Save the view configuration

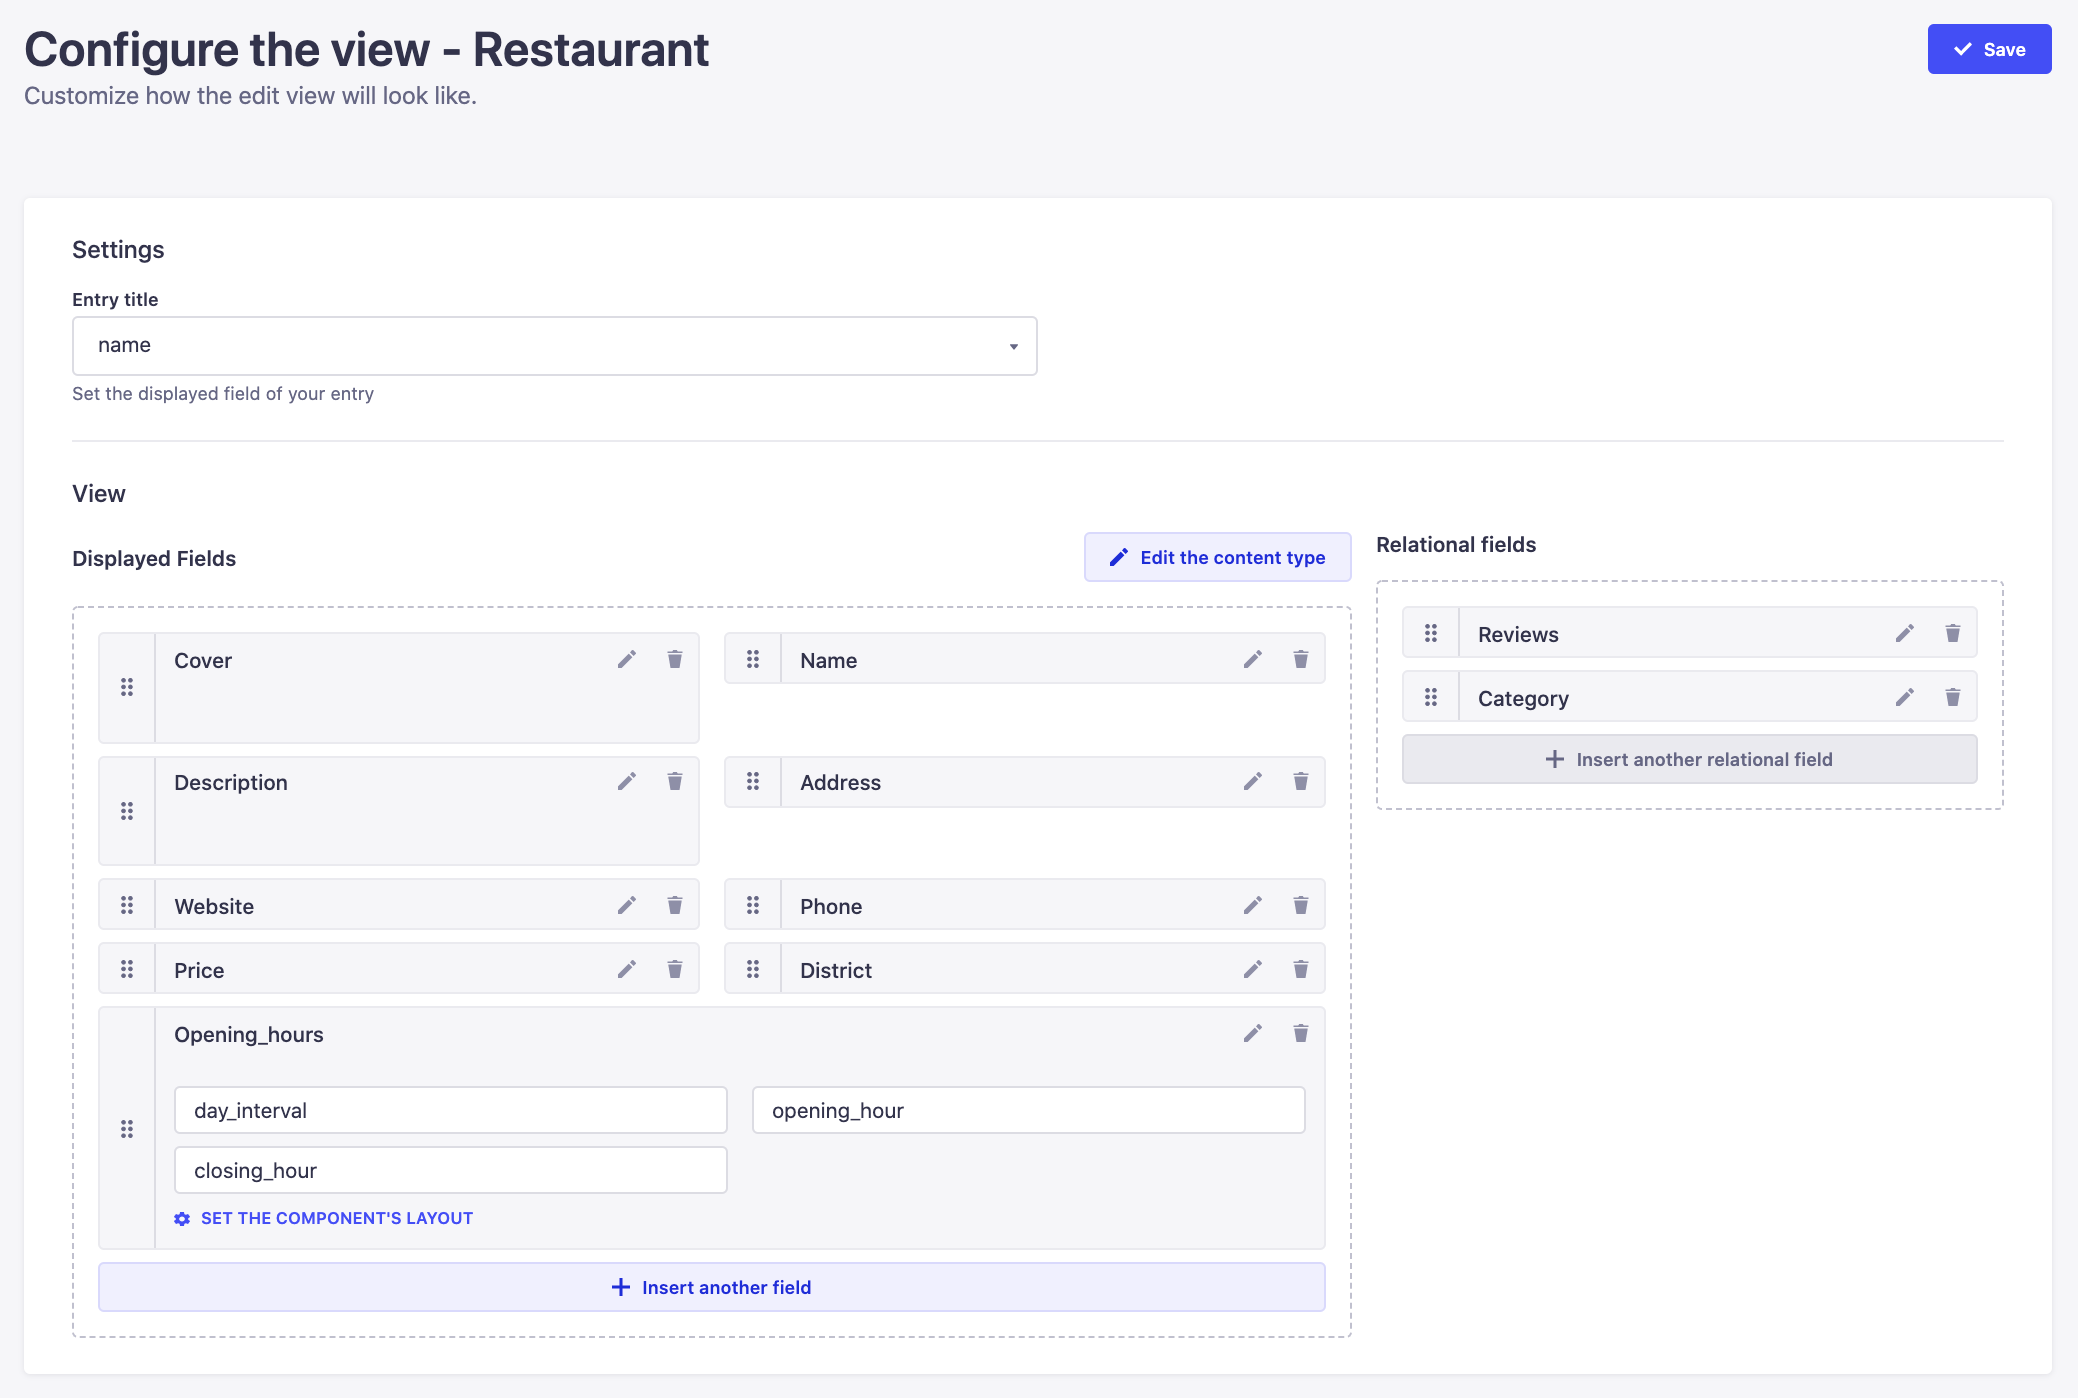(1989, 48)
